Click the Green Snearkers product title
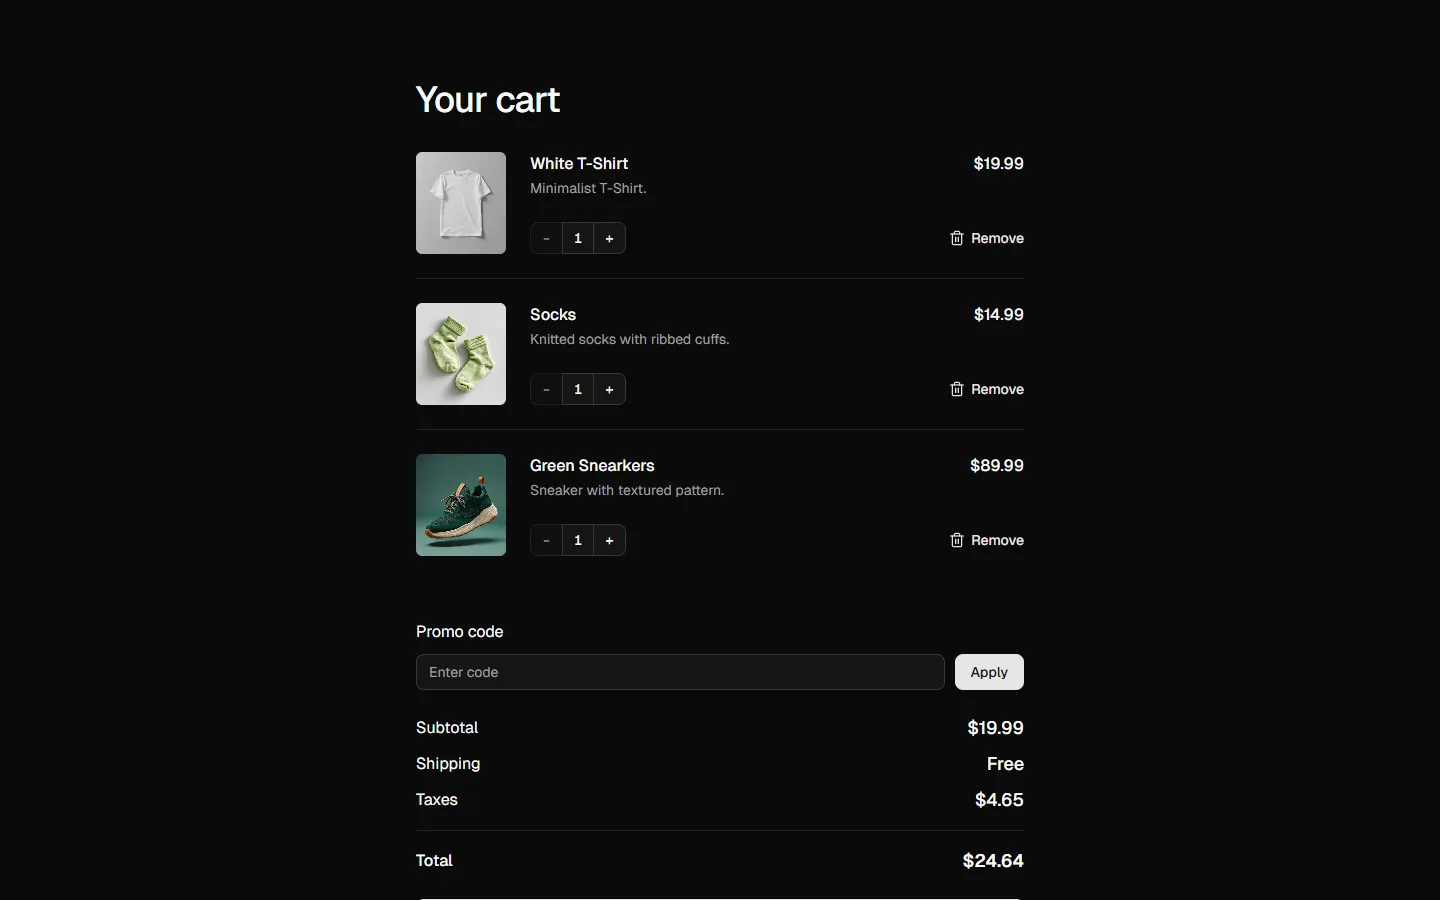1440x900 pixels. 591,465
